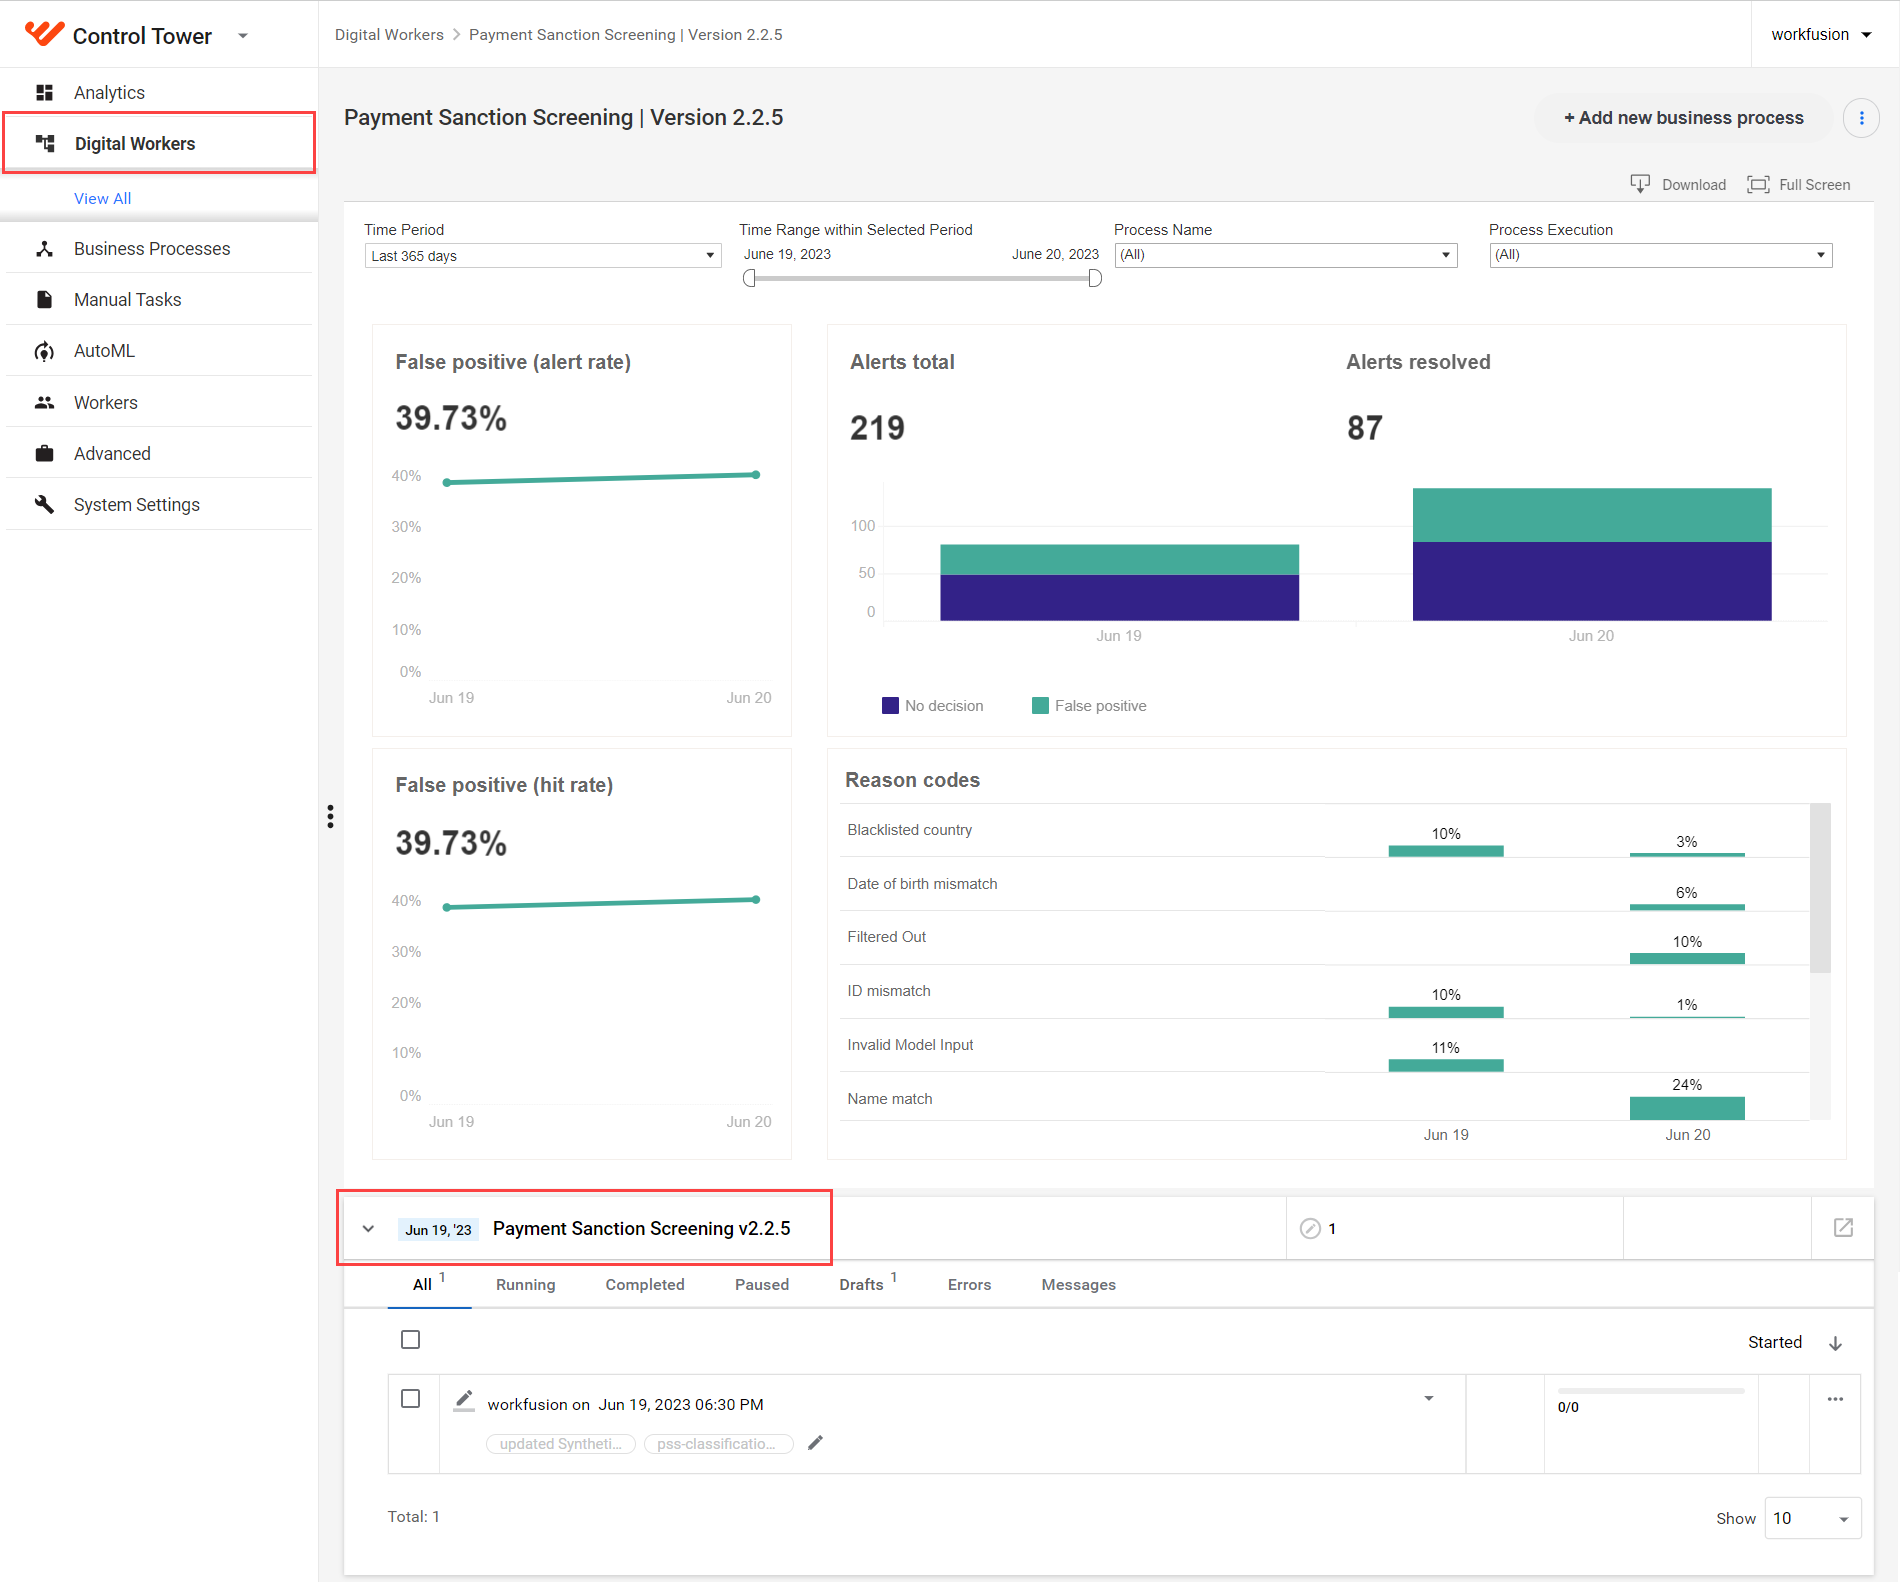Open the Process Name dropdown
Image resolution: width=1900 pixels, height=1582 pixels.
(1286, 255)
